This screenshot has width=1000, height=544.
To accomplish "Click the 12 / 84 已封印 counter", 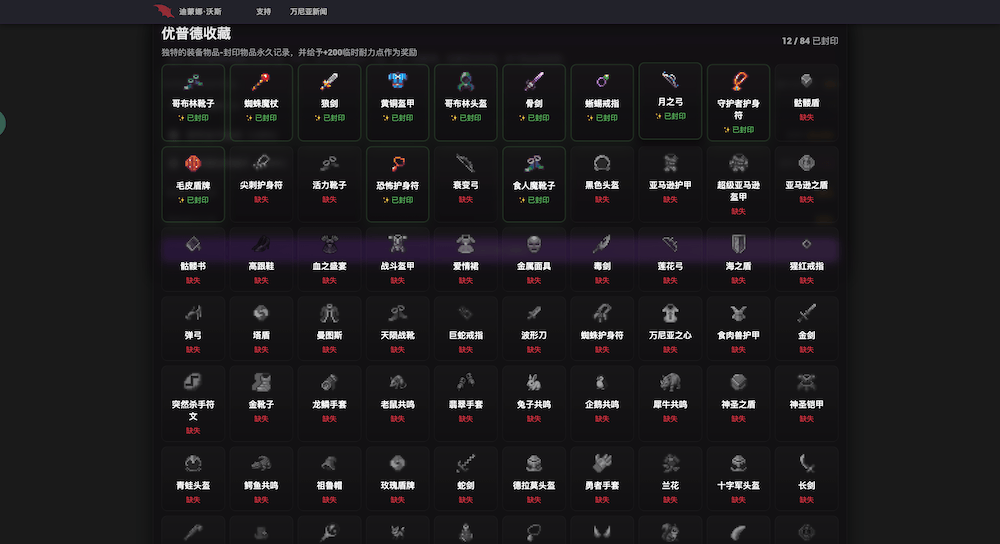I will (x=810, y=41).
